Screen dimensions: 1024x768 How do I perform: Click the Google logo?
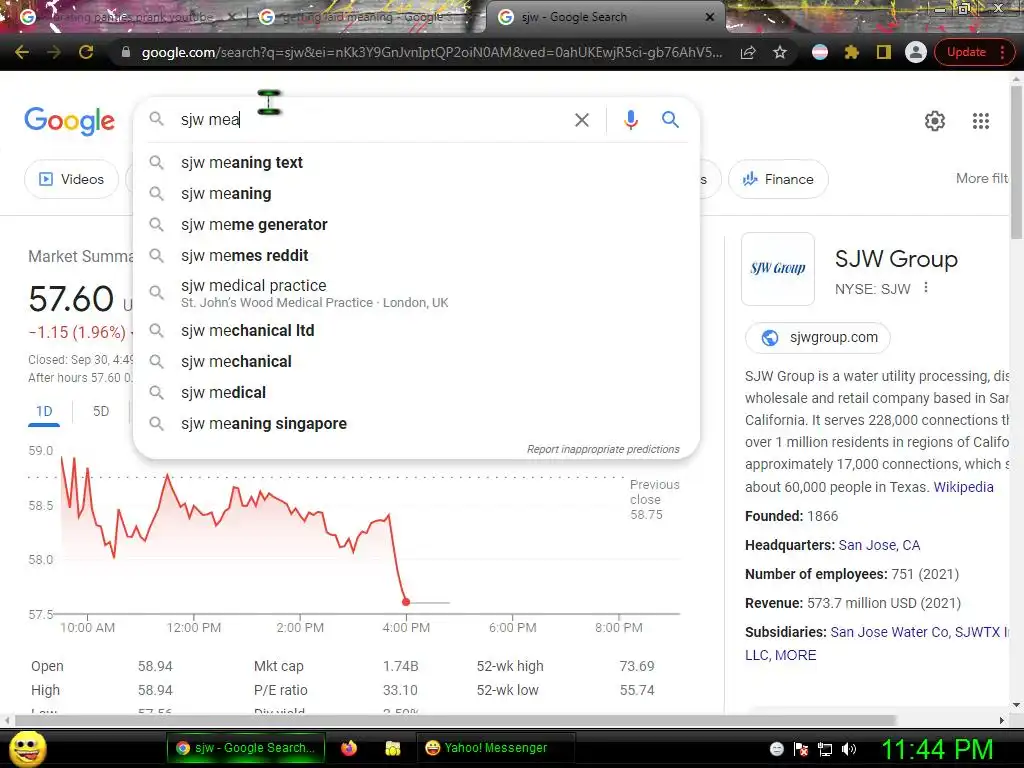tap(69, 121)
